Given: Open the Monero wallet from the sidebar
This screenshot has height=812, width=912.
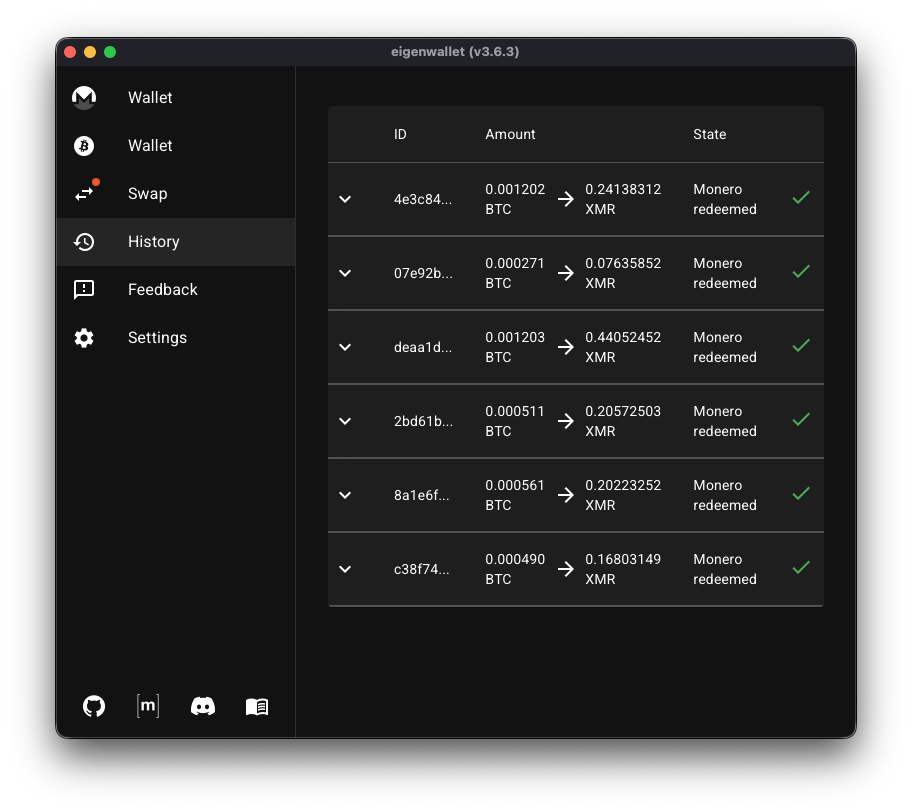Looking at the screenshot, I should point(83,97).
